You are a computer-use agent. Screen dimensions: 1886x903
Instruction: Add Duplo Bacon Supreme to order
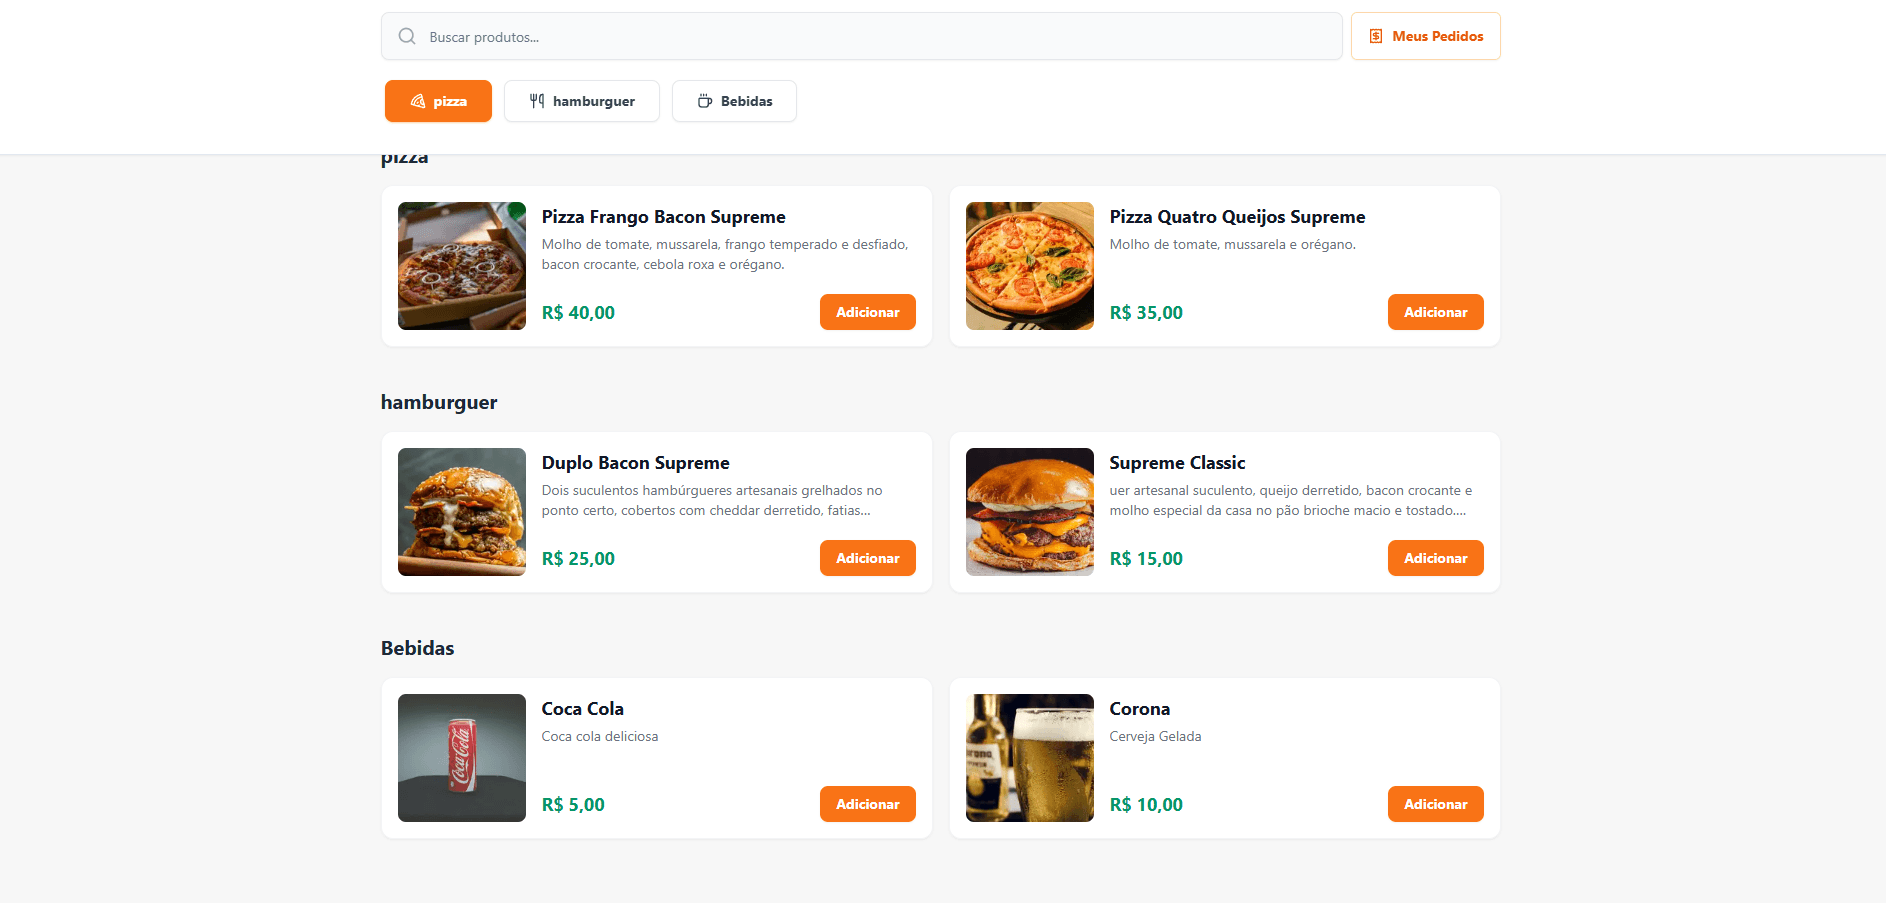click(x=867, y=558)
